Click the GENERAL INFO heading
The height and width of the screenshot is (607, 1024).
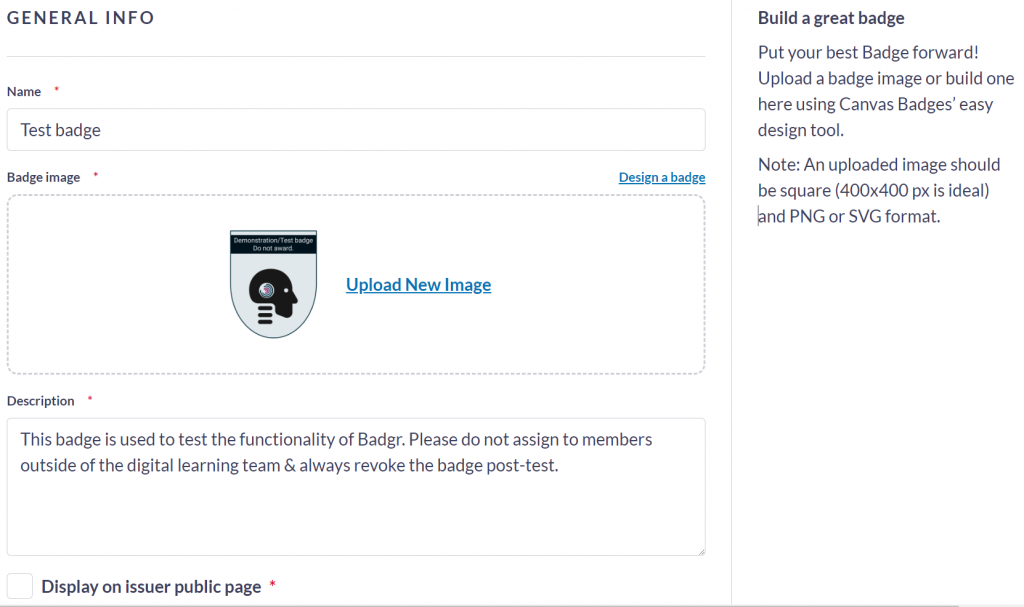(x=80, y=18)
